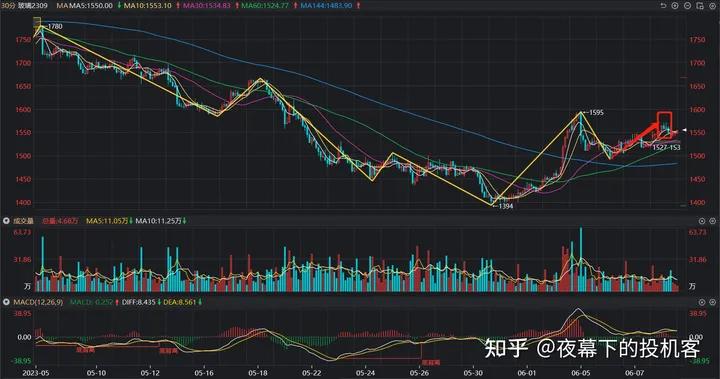Click the DEA:8.561 value label

180,302
